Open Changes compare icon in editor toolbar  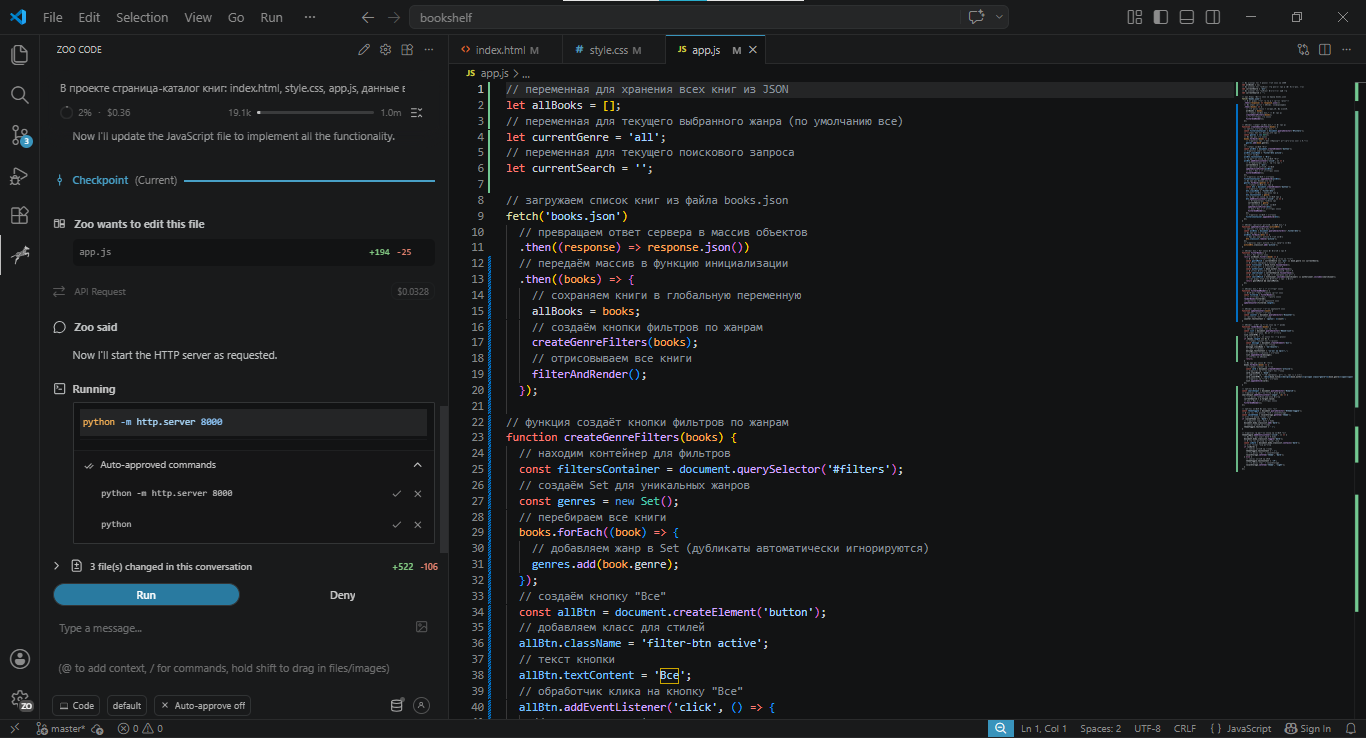point(1303,49)
